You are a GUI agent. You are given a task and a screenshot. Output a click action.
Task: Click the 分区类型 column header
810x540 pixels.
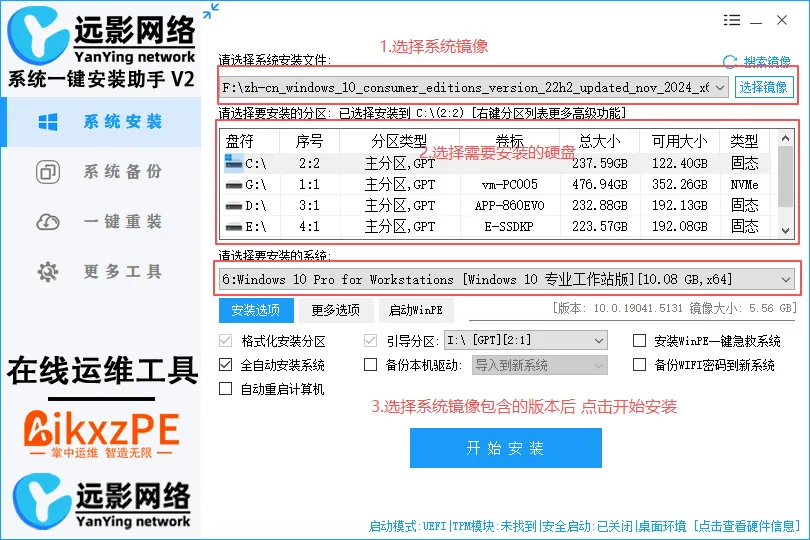point(399,141)
